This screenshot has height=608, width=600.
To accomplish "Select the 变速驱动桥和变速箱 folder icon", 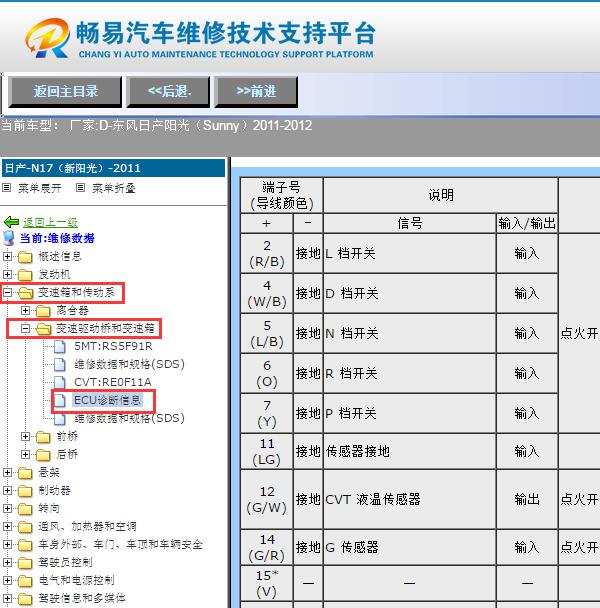I will pyautogui.click(x=43, y=329).
